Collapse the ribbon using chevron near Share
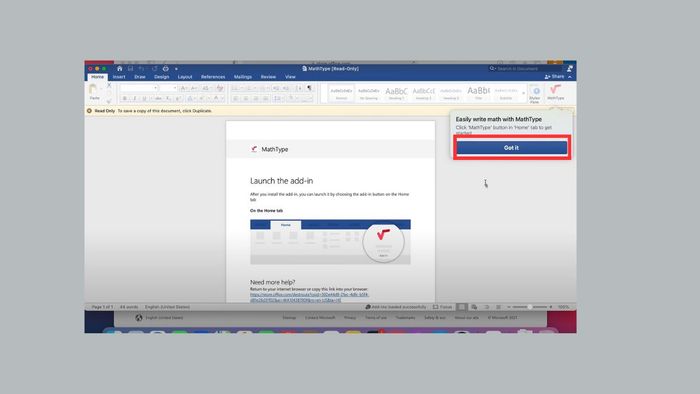700x394 pixels. [570, 77]
